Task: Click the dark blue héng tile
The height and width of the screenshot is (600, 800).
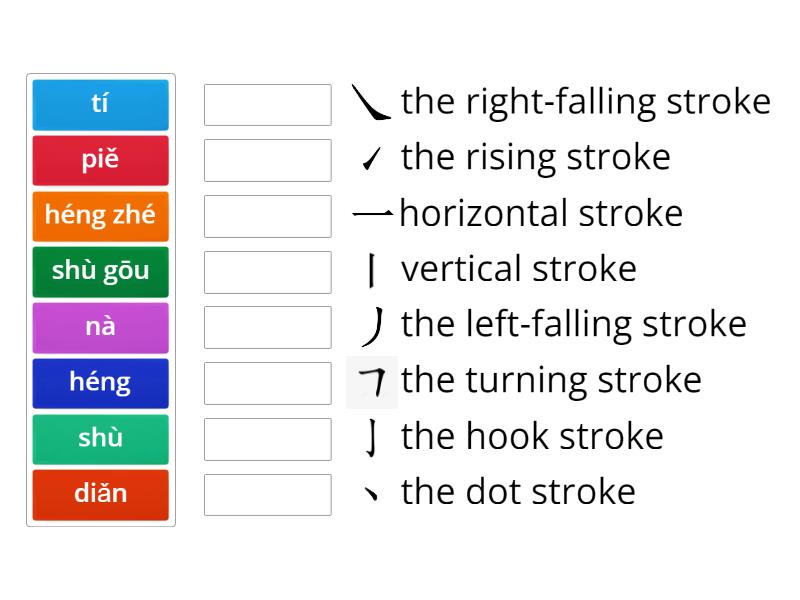Action: pyautogui.click(x=100, y=383)
